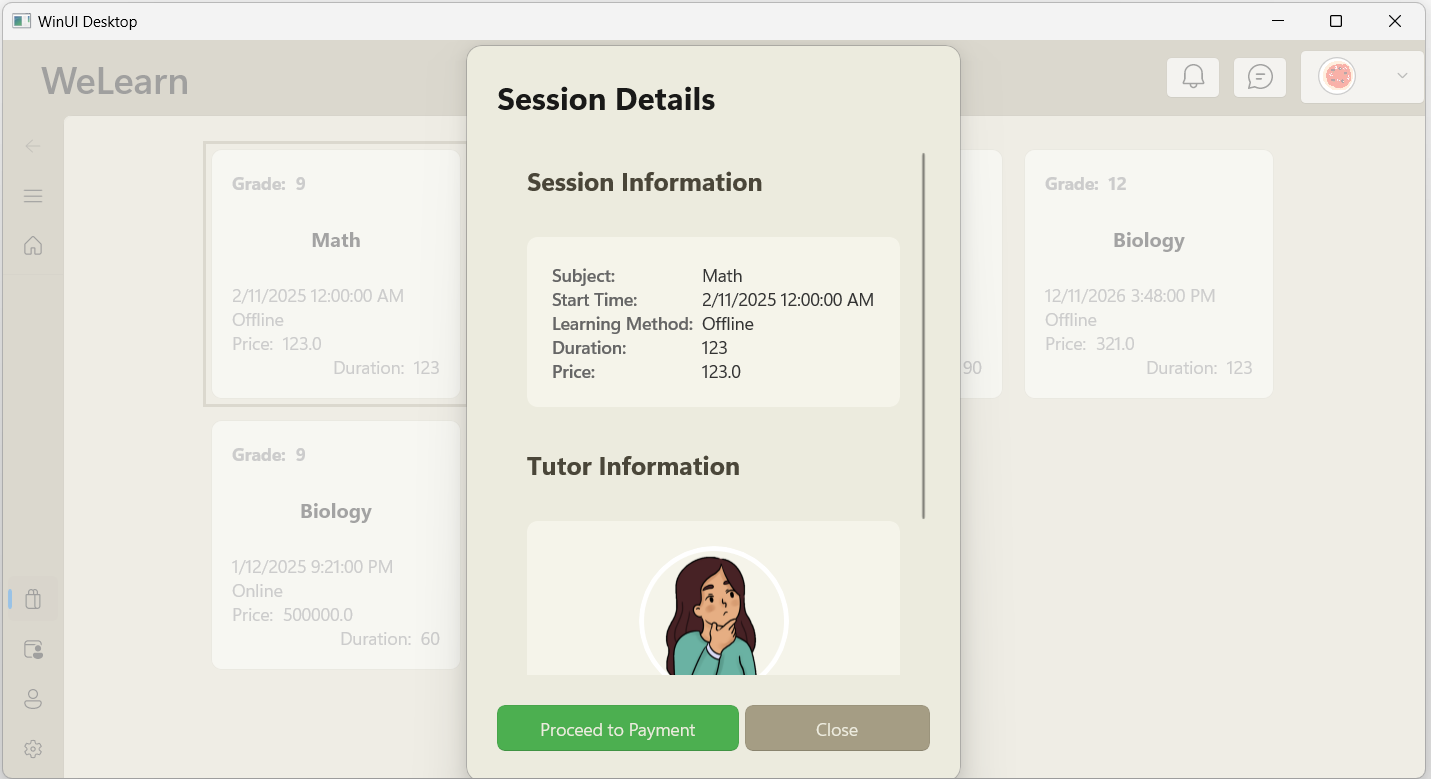
Task: Click the WinUI Desktop app icon
Action: coord(19,20)
